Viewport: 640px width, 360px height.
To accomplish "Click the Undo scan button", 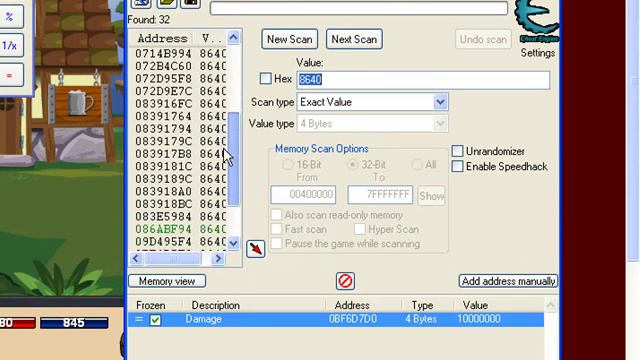I will [x=483, y=39].
